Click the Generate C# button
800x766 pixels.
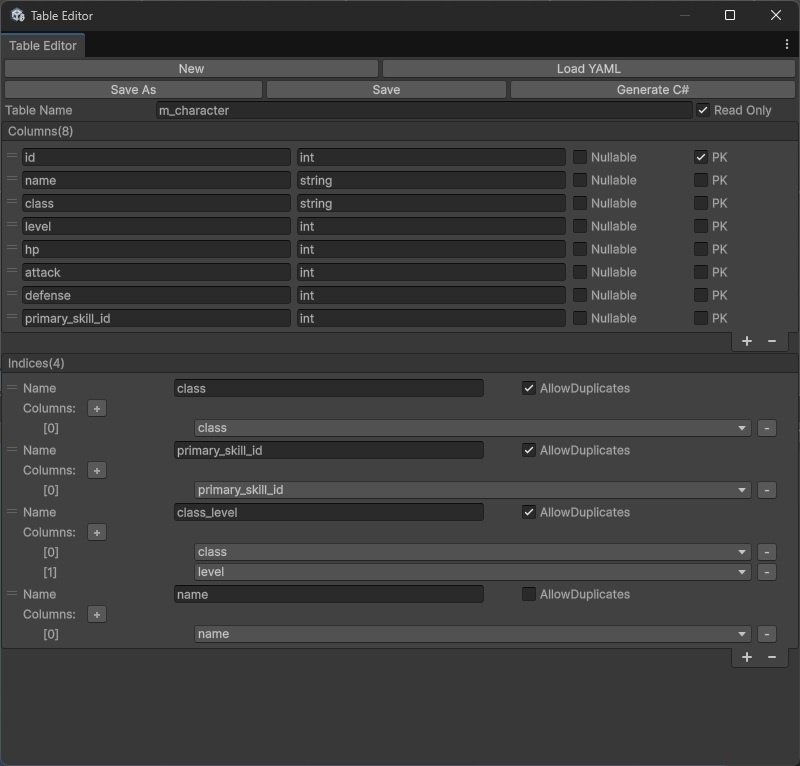point(653,90)
